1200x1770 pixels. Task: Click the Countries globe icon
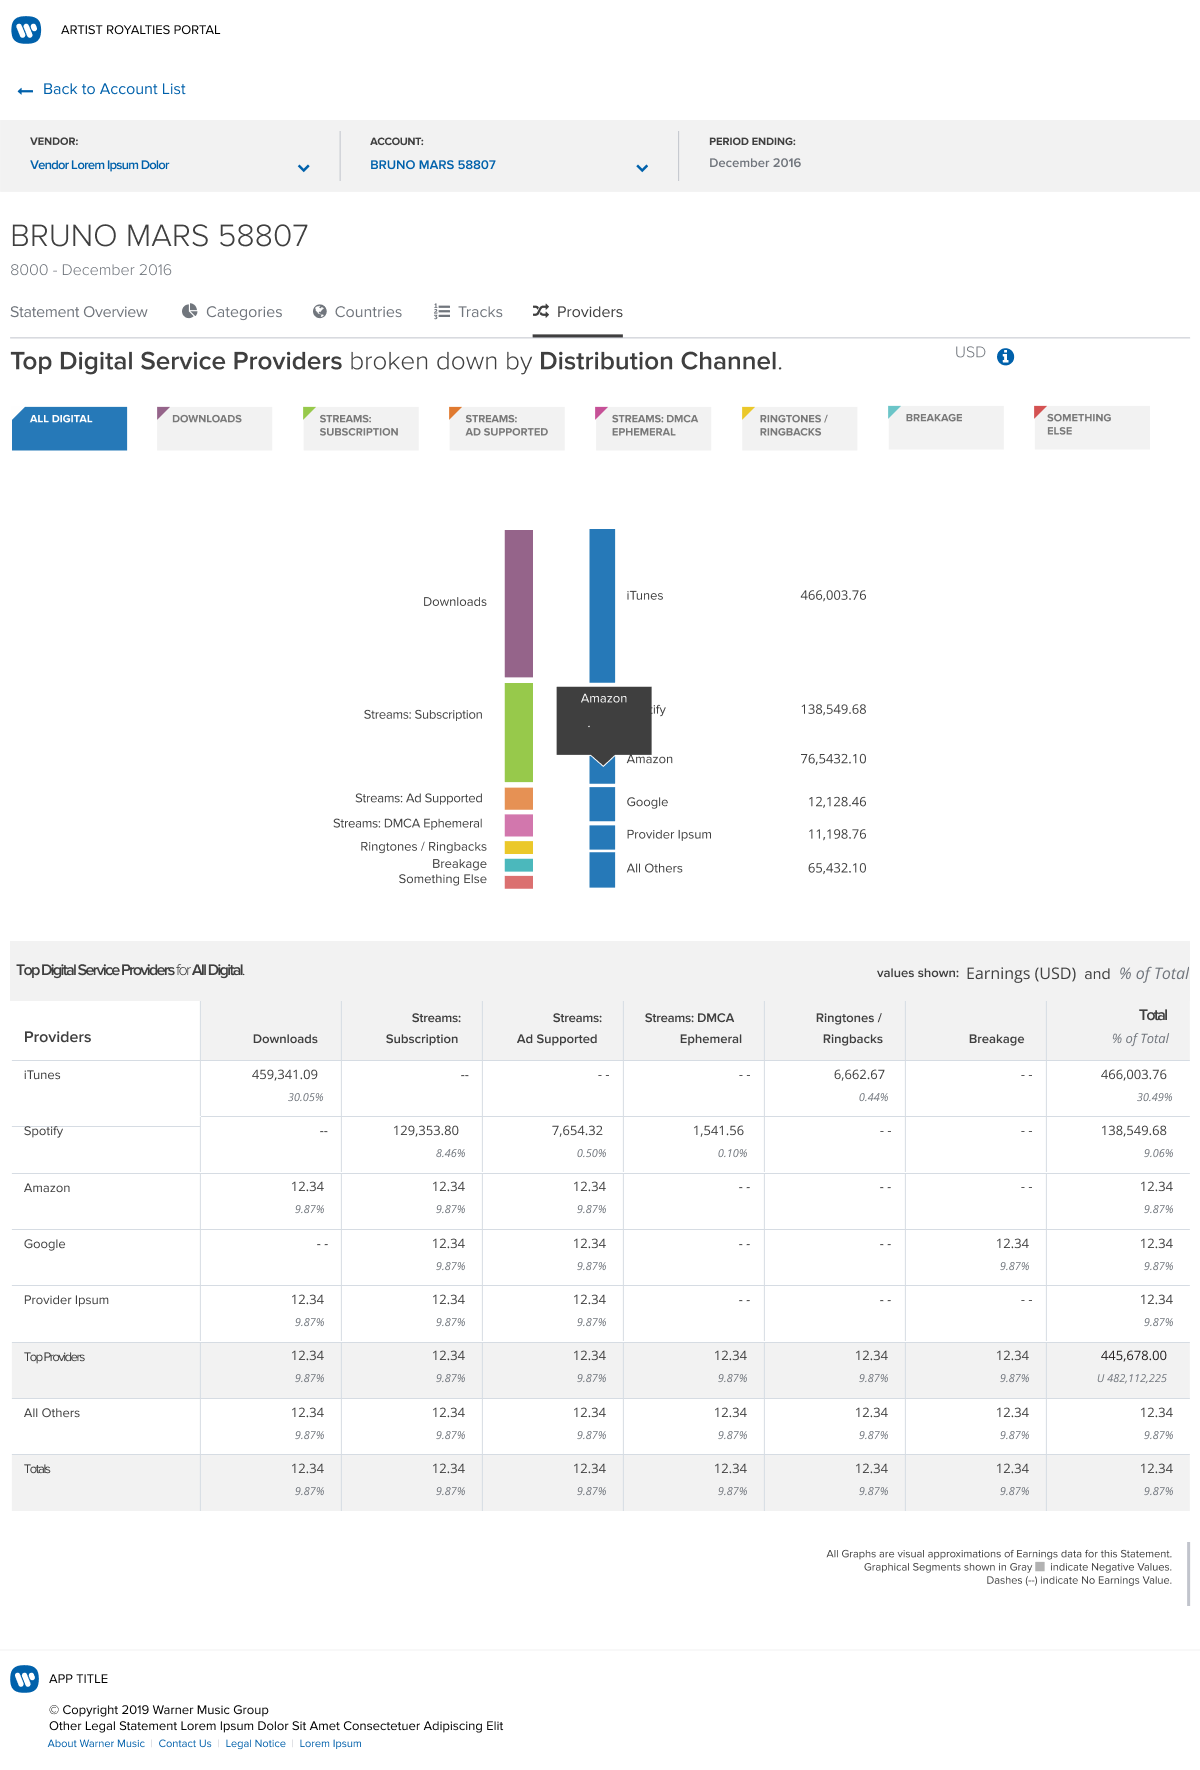(x=320, y=311)
